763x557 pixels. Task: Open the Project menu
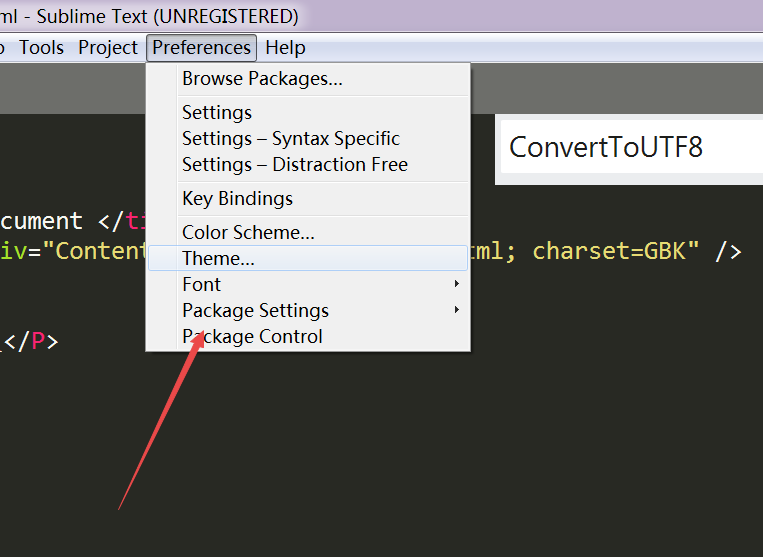point(108,48)
